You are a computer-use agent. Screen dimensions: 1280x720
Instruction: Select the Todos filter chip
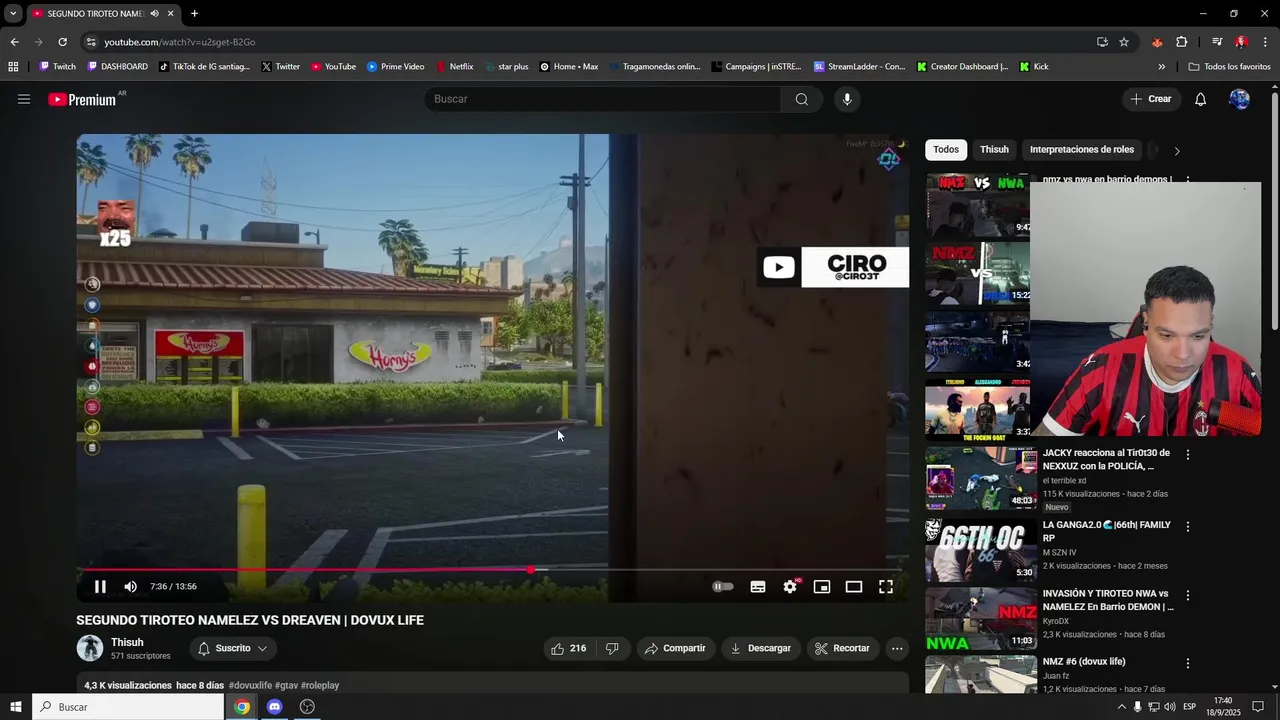[x=946, y=150]
